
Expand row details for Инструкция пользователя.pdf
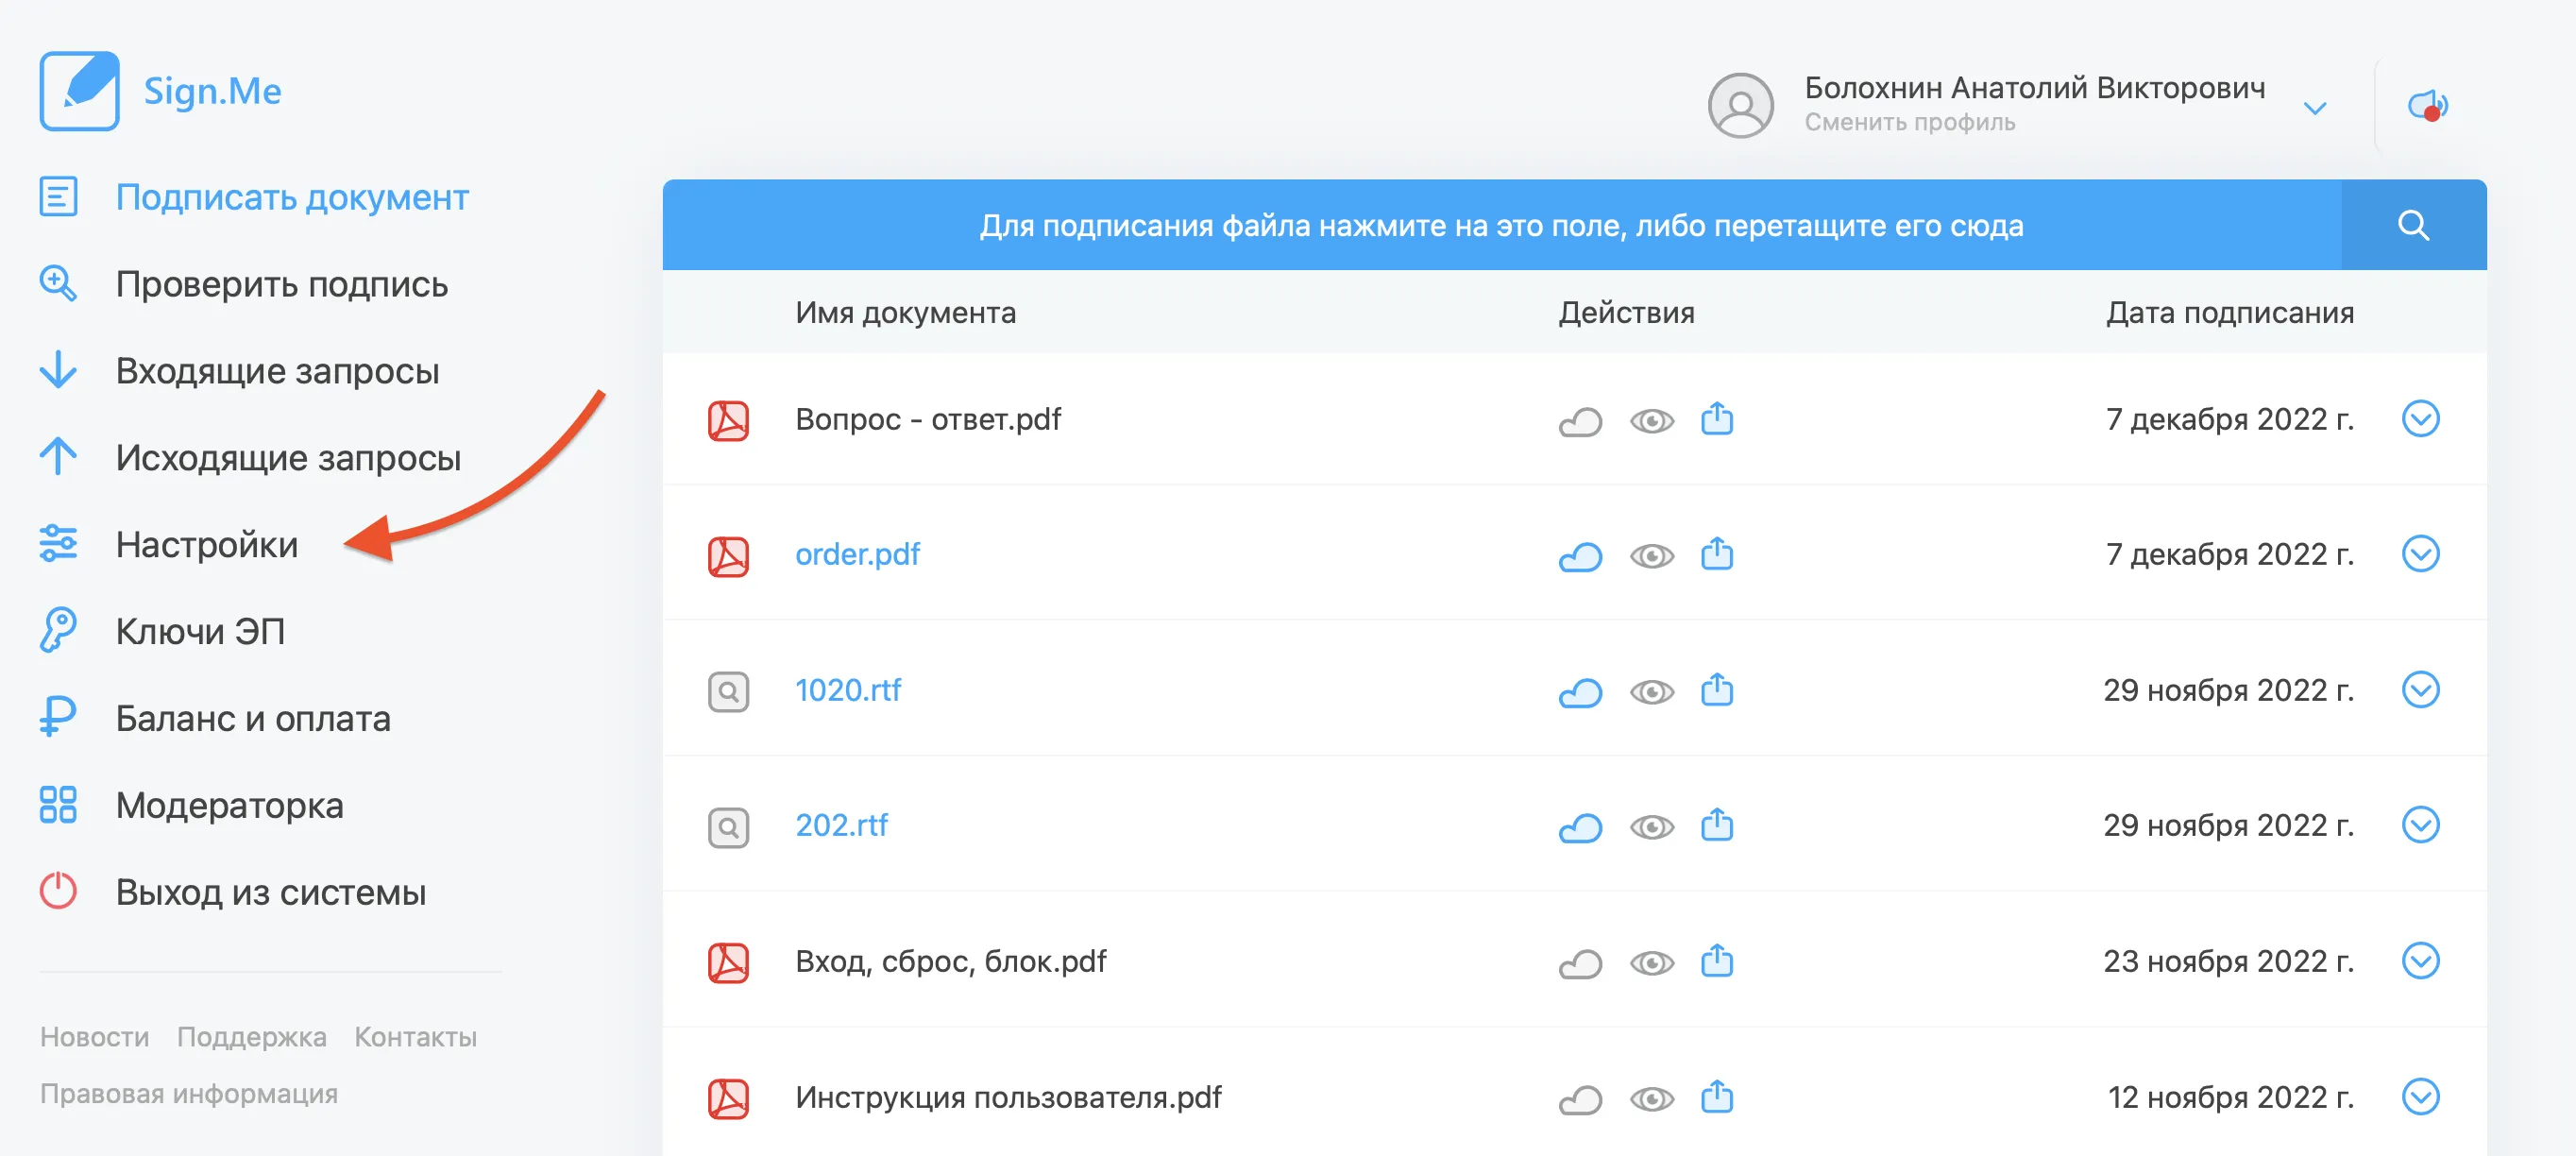click(2420, 1096)
